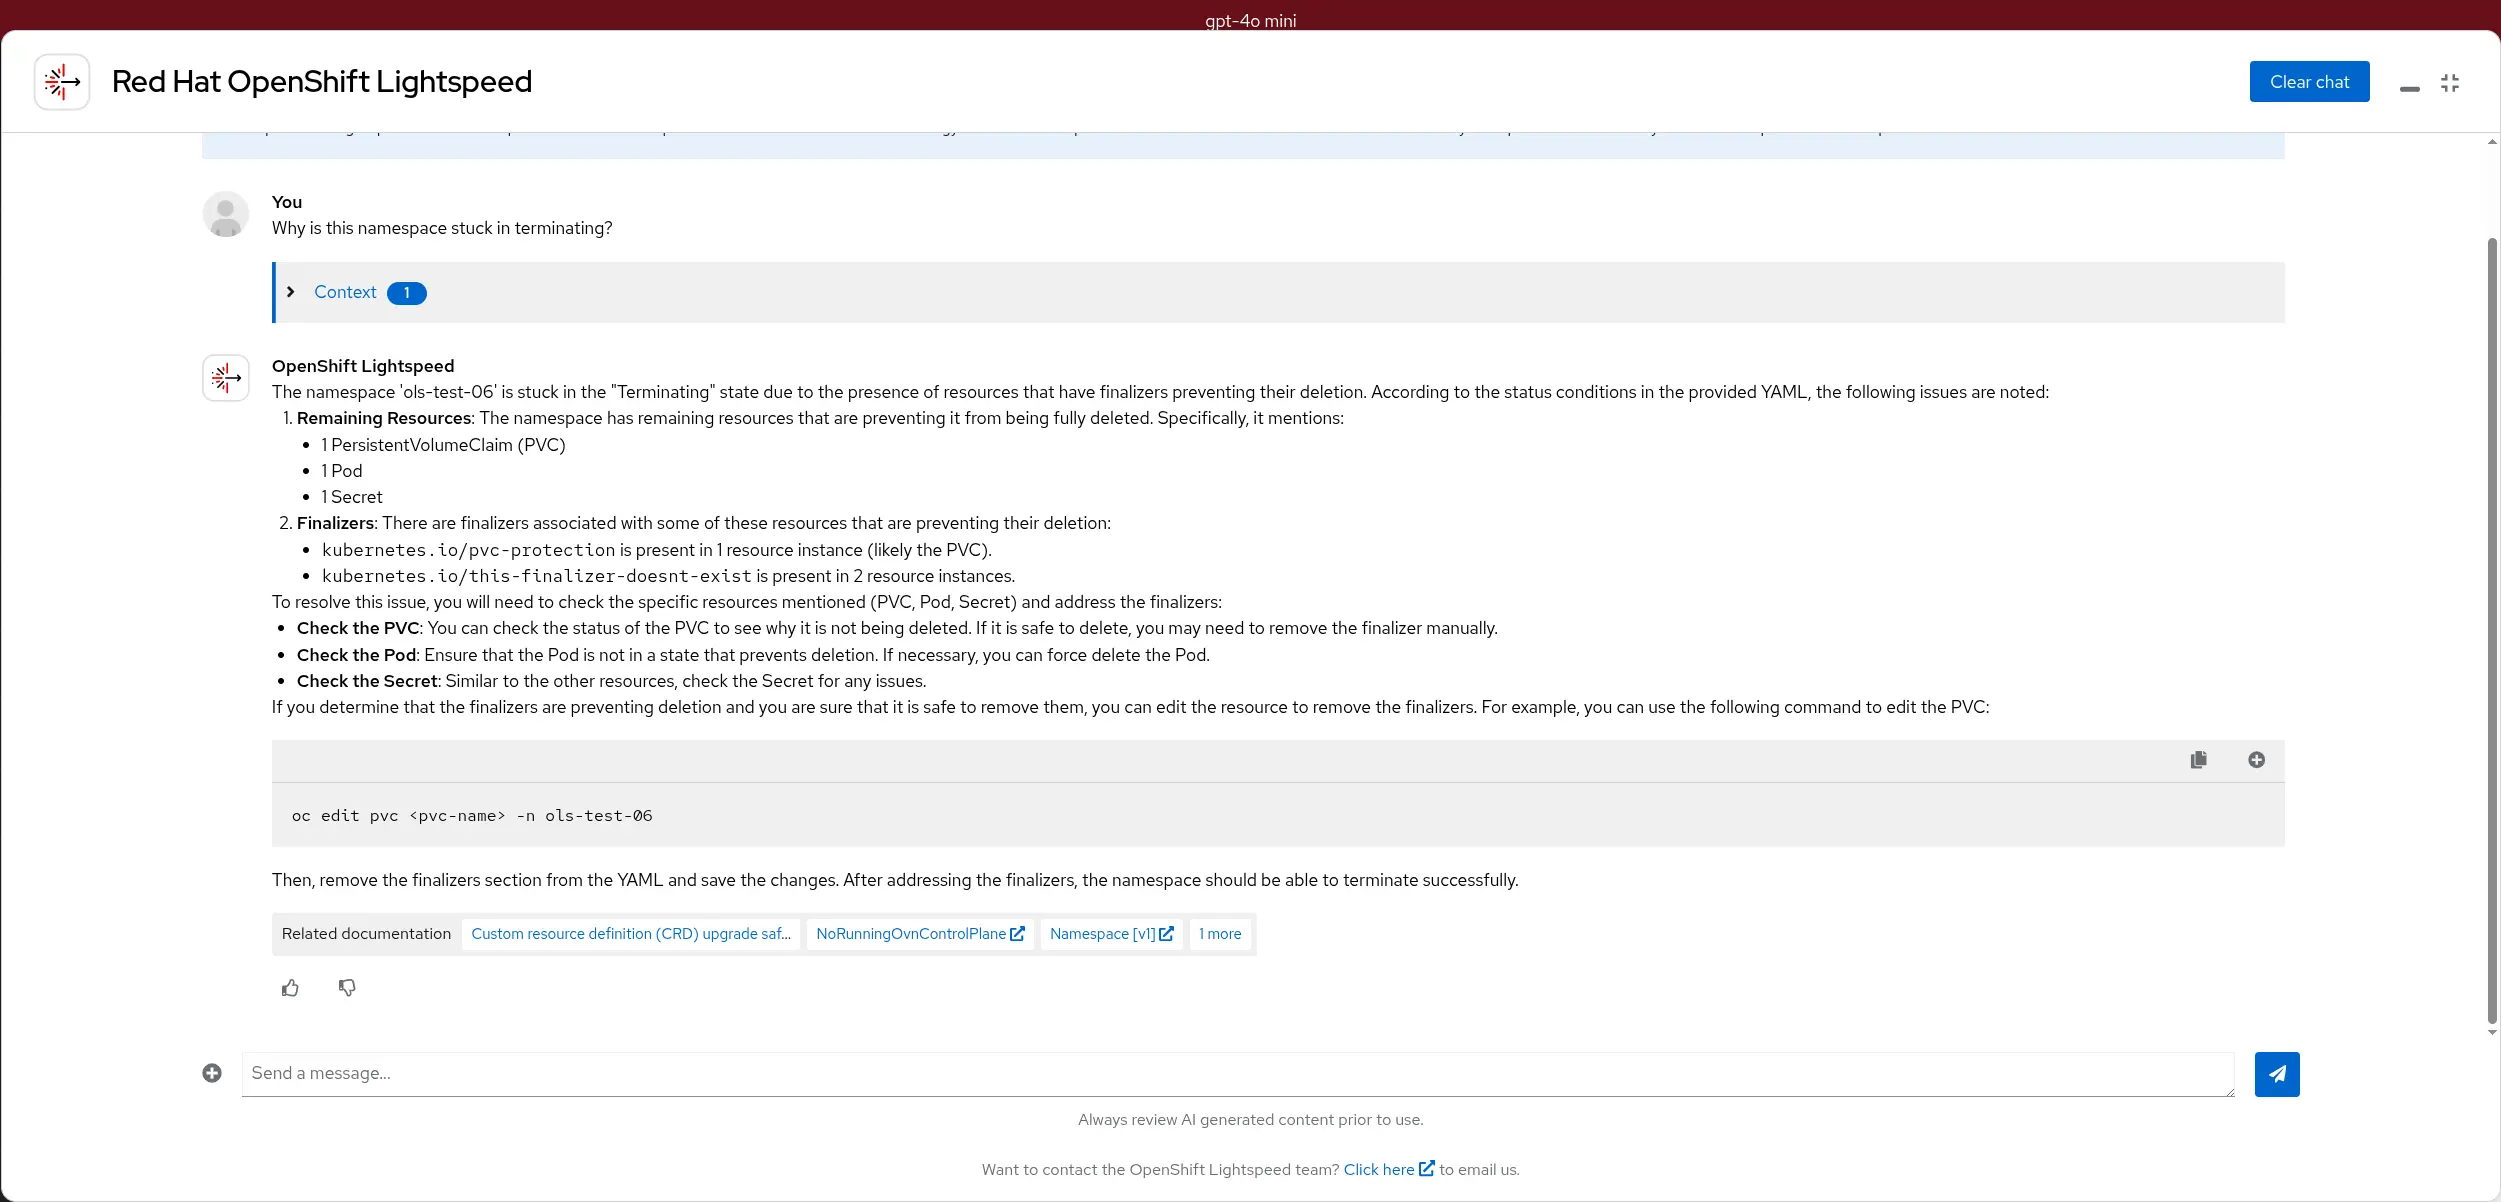Expand the Context section chevron

pyautogui.click(x=291, y=292)
